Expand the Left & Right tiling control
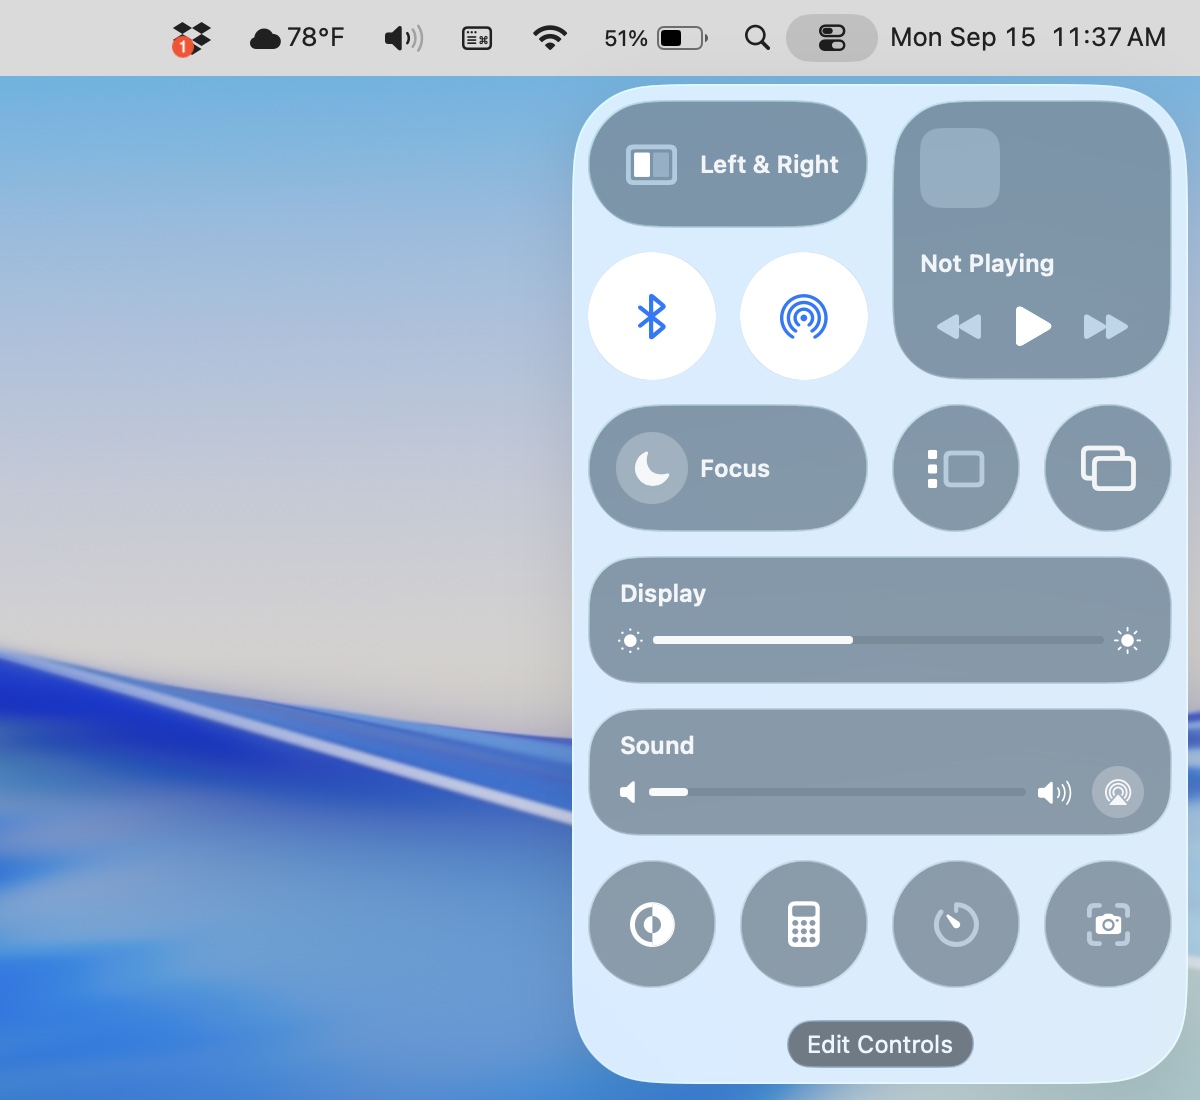The height and width of the screenshot is (1100, 1200). pos(728,164)
